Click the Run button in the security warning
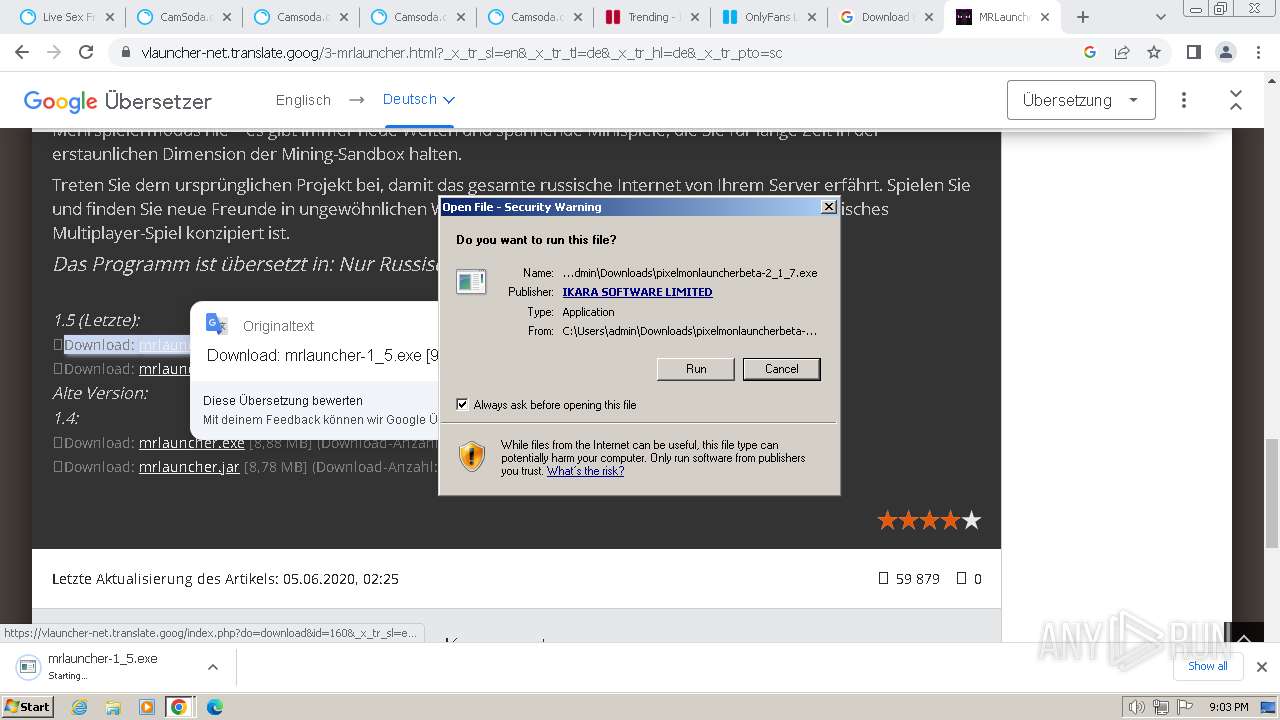 point(696,369)
